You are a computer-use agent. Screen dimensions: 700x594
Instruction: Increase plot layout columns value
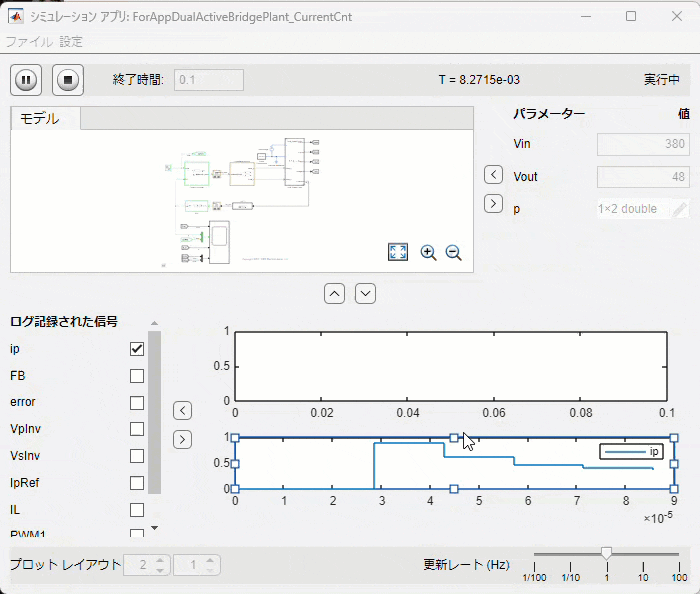click(x=210, y=560)
